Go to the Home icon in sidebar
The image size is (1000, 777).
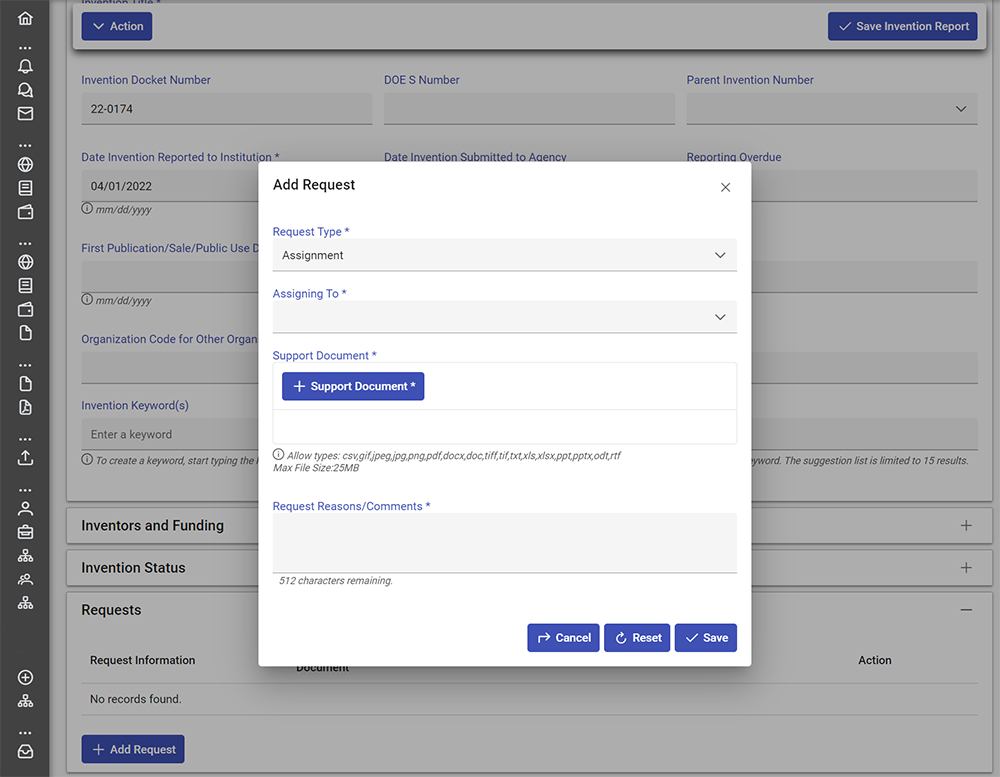25,18
